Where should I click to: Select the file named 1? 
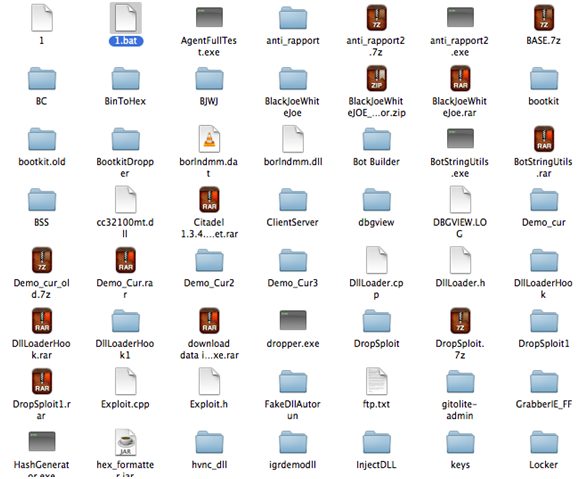(42, 18)
